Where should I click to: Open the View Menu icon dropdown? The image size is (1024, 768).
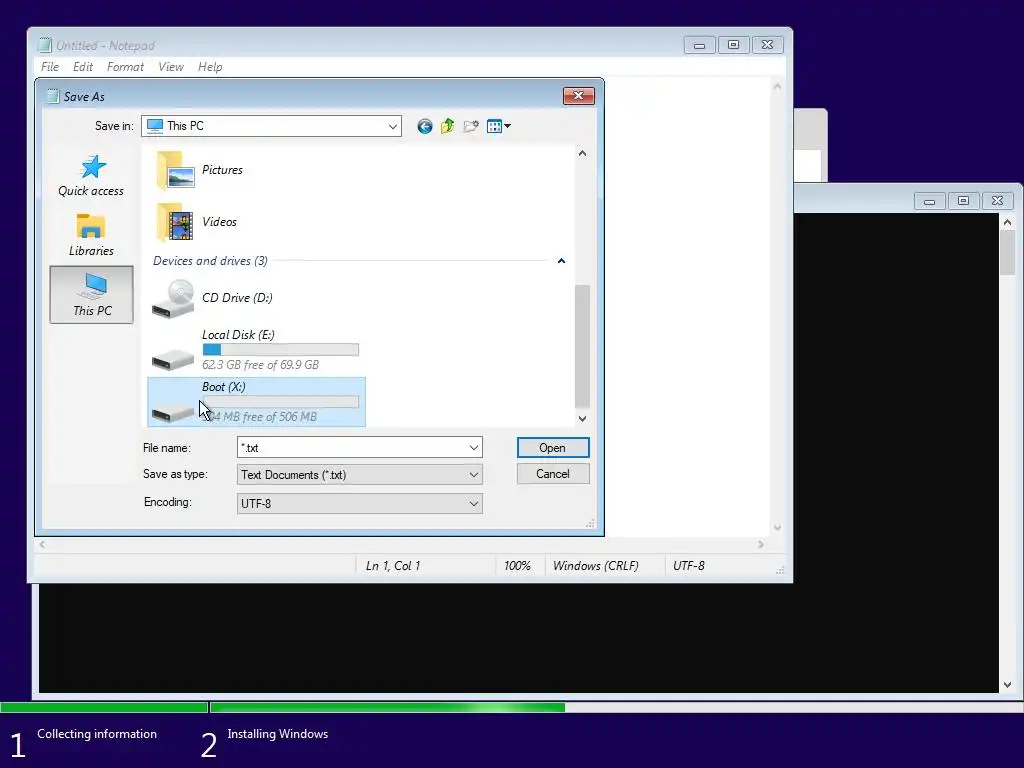click(x=499, y=126)
